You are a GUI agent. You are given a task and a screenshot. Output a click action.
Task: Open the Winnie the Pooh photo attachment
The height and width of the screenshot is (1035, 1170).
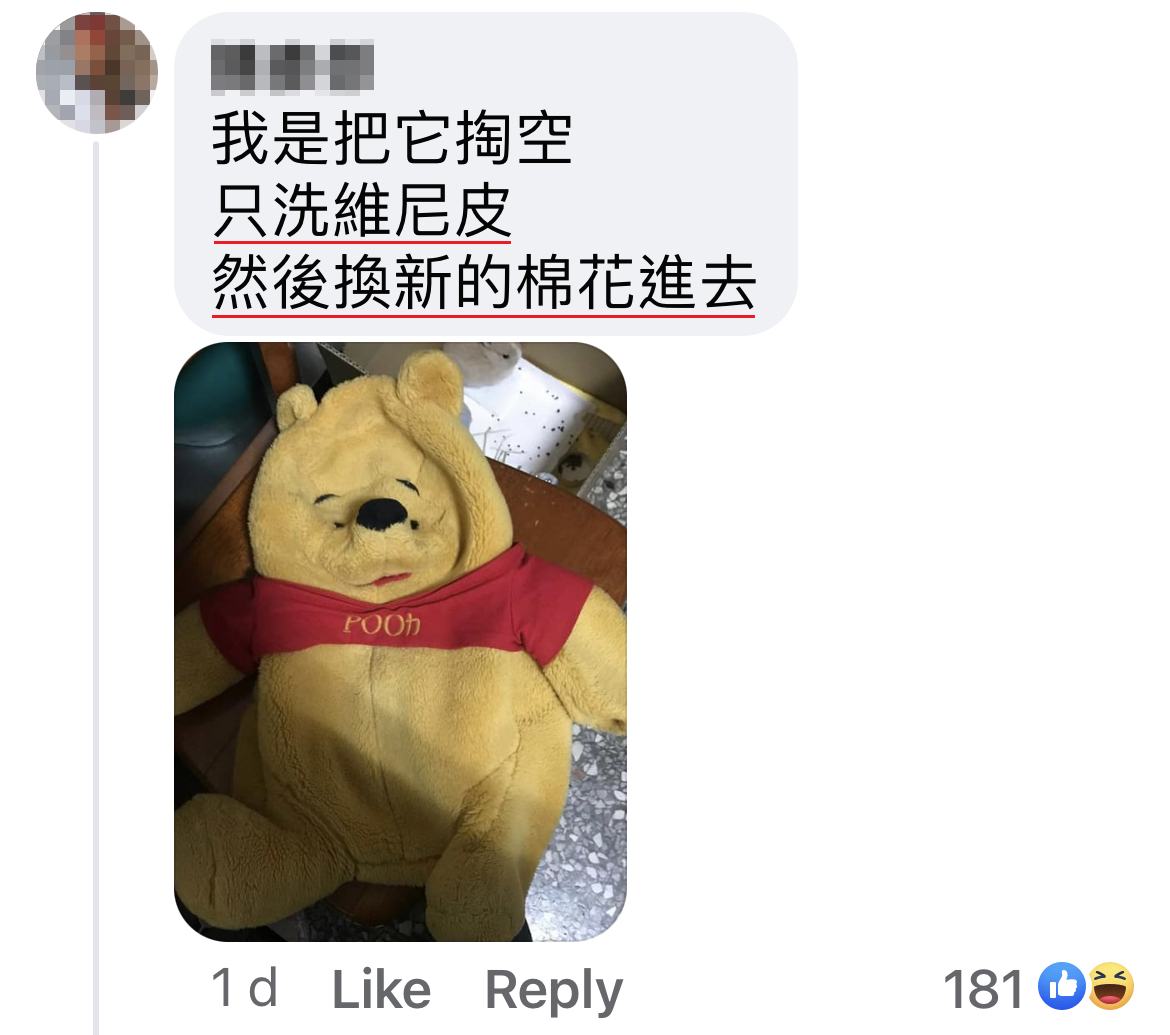point(400,642)
